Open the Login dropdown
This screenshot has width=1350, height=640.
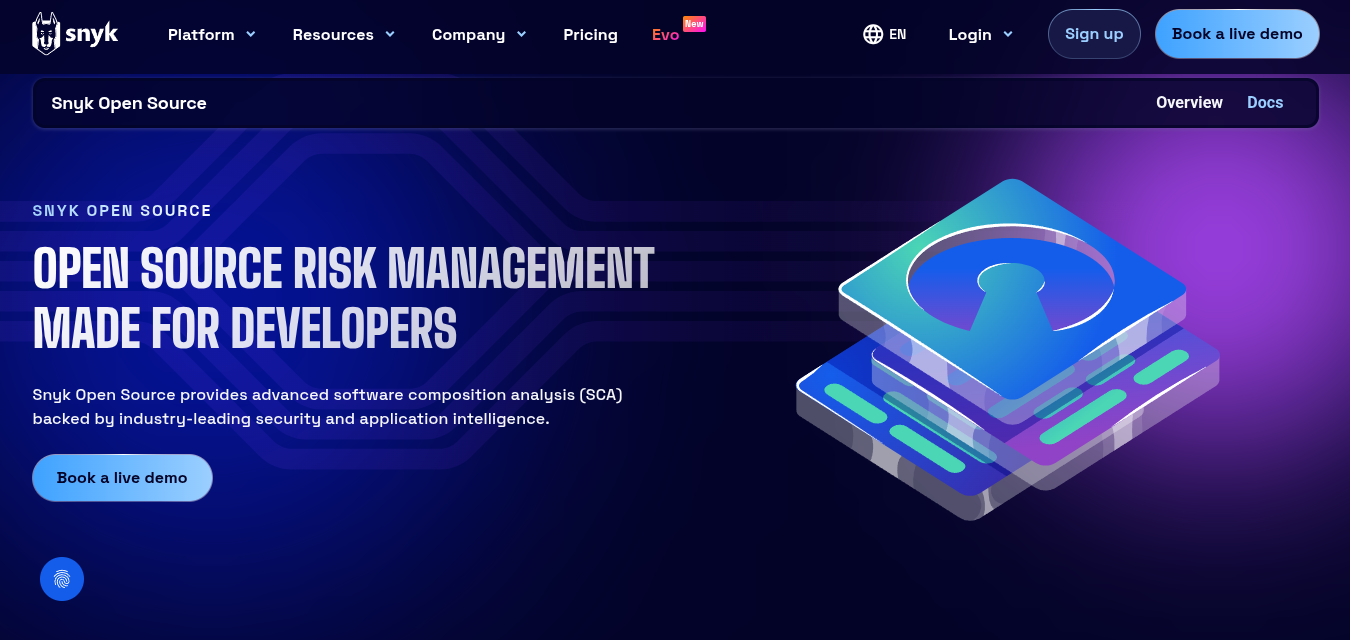pos(979,34)
